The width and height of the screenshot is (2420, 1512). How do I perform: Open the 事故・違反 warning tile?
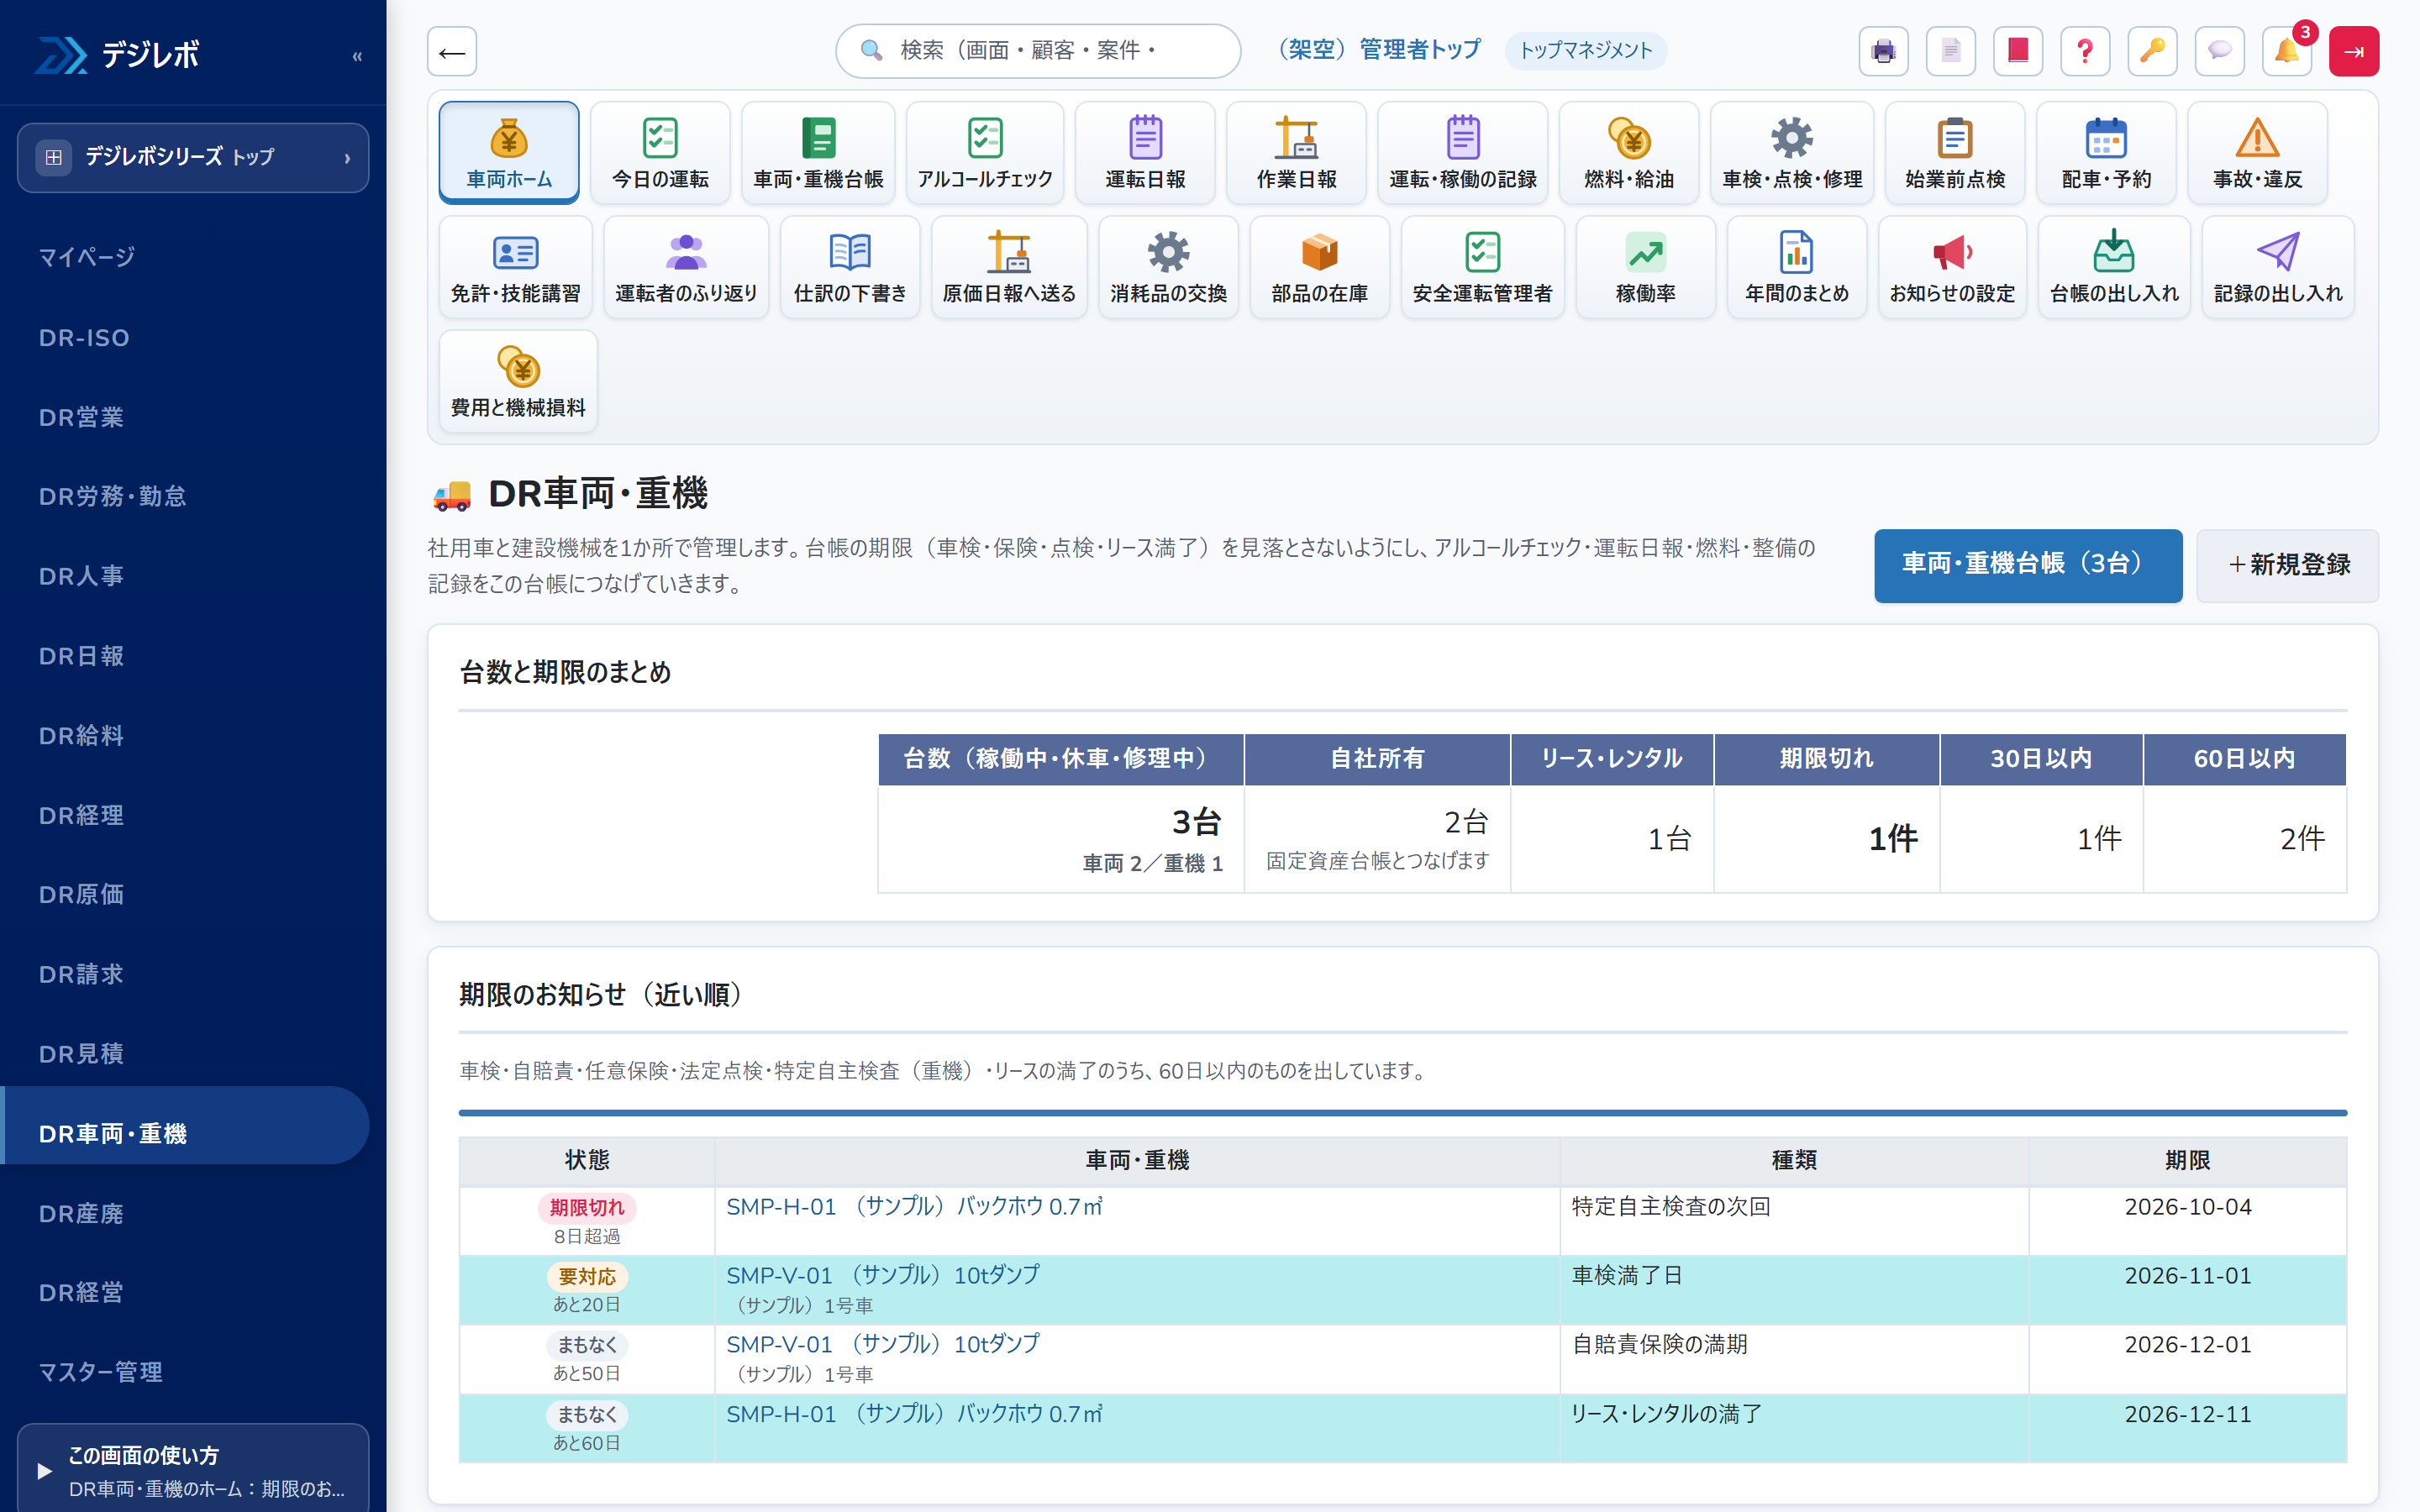click(2257, 152)
